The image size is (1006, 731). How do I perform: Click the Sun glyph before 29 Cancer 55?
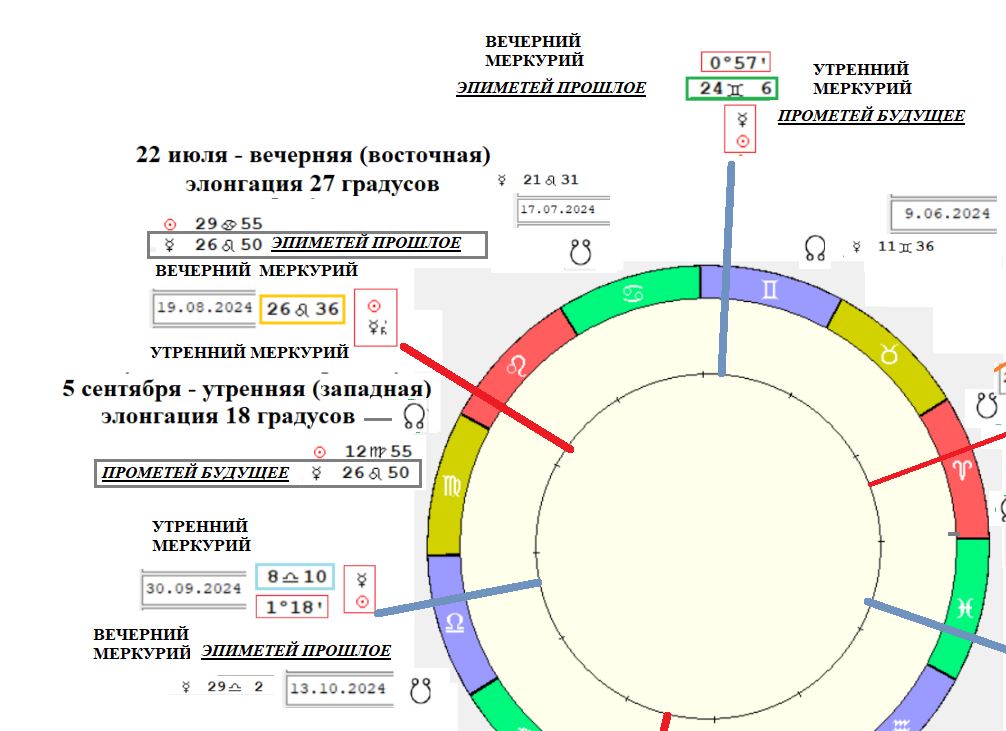[x=170, y=224]
